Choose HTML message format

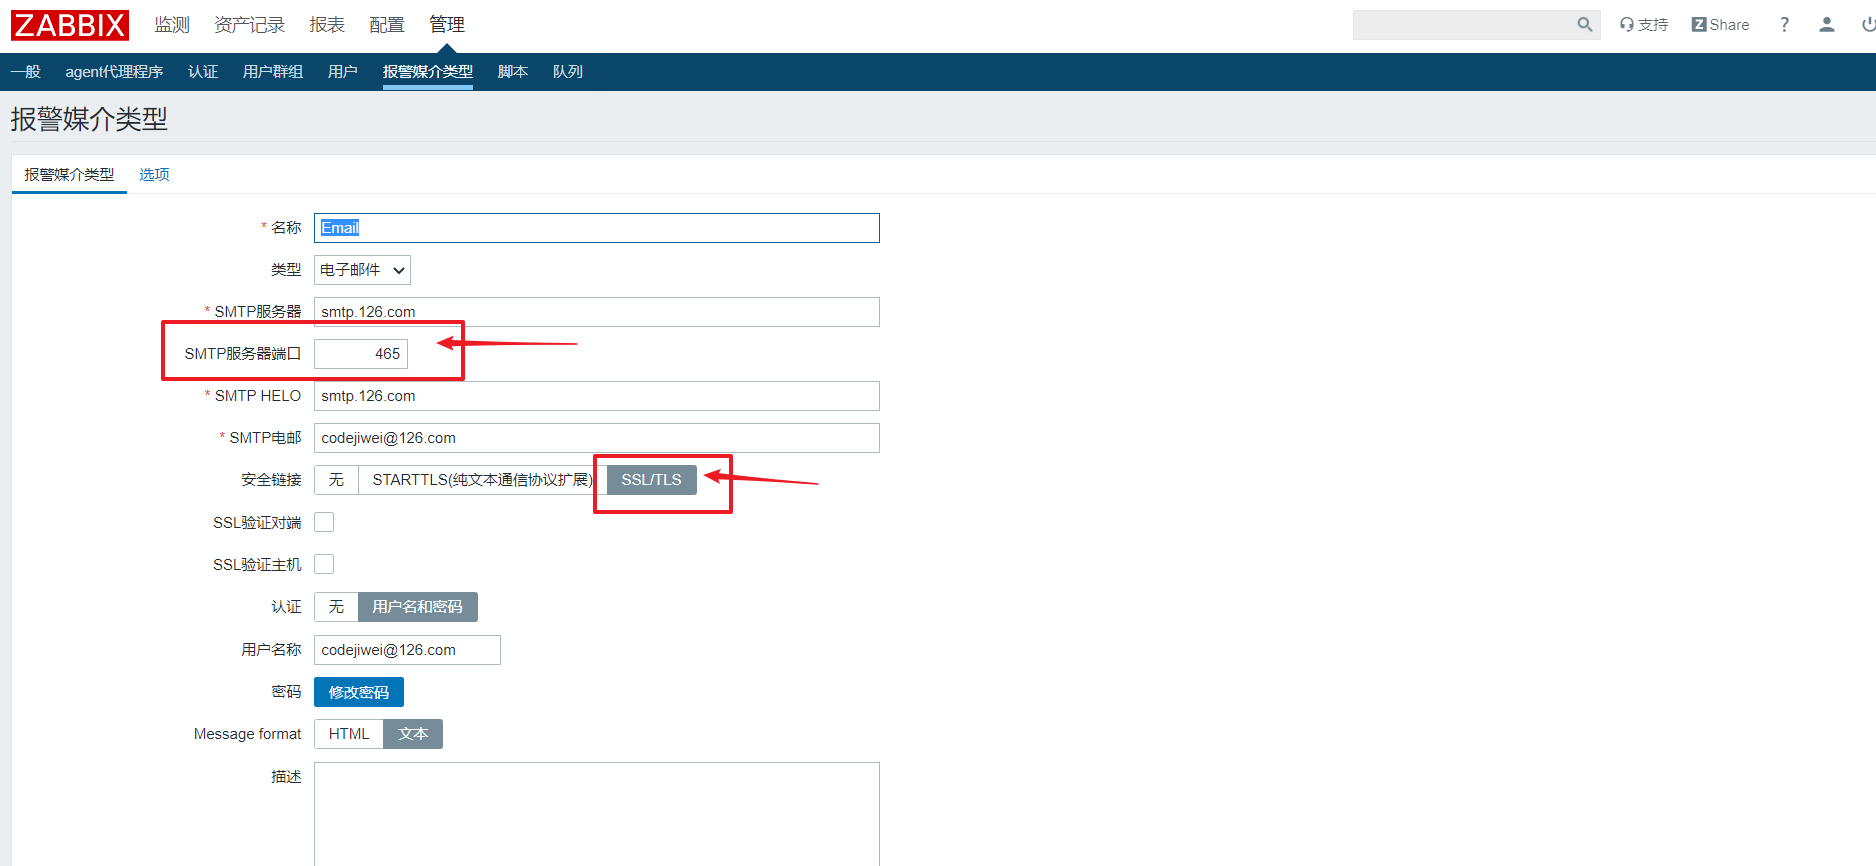coord(349,734)
